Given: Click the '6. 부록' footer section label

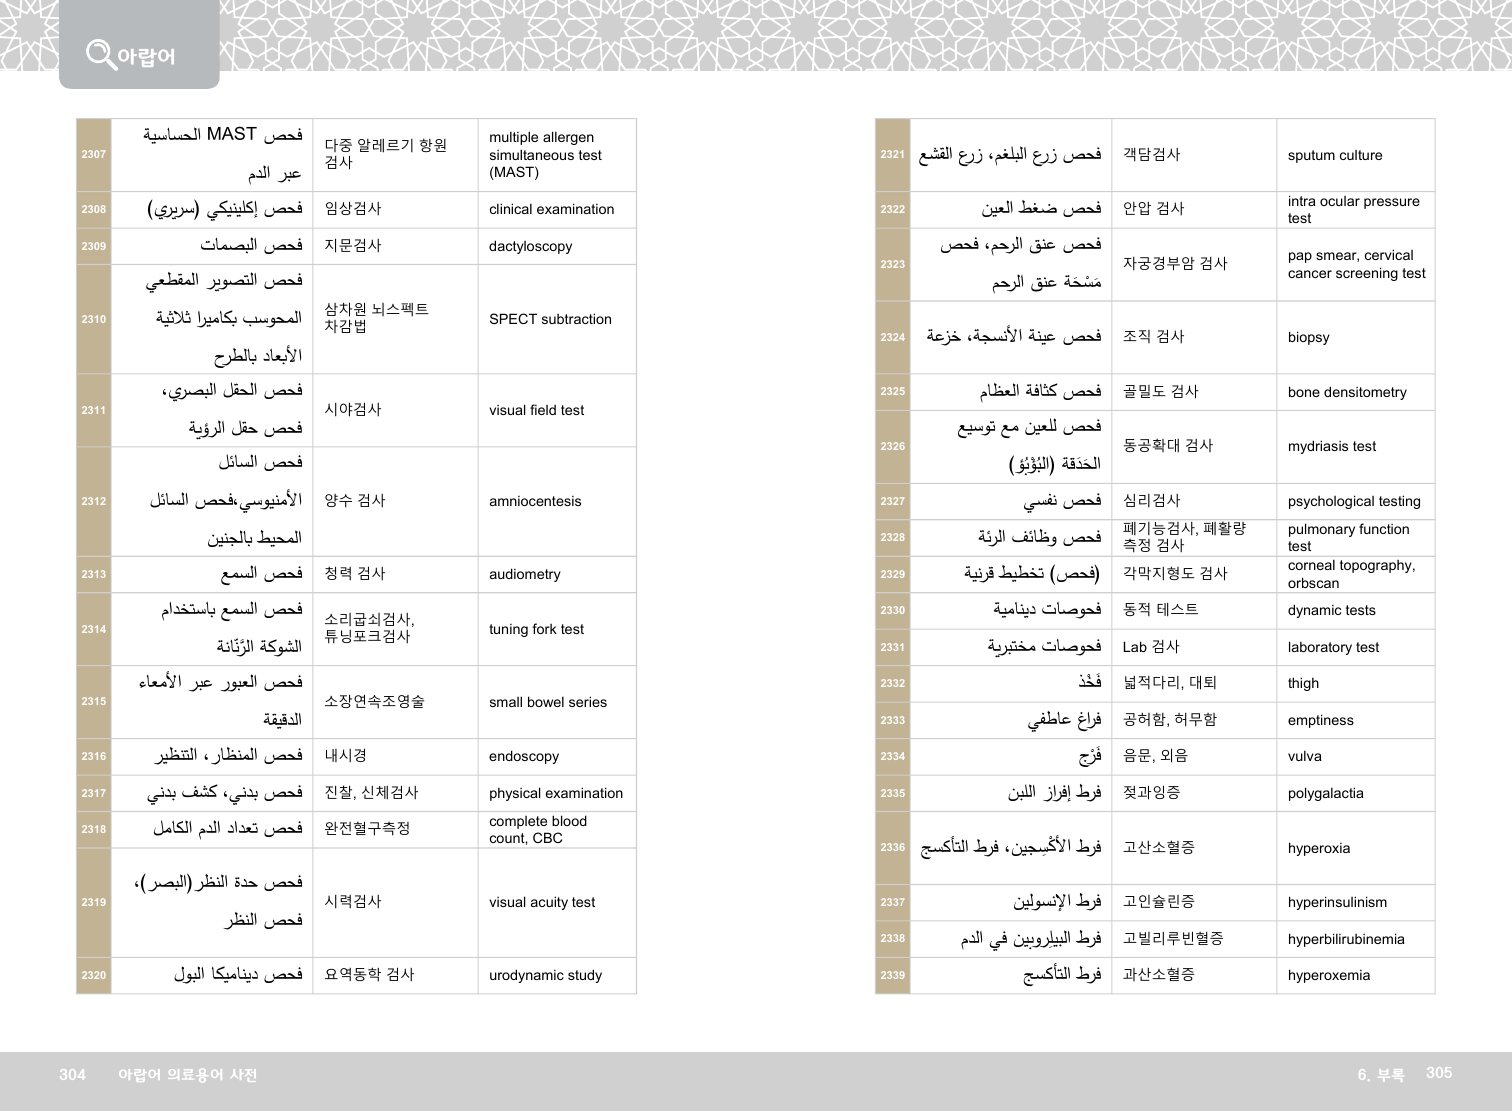Looking at the screenshot, I should pos(1380,1075).
